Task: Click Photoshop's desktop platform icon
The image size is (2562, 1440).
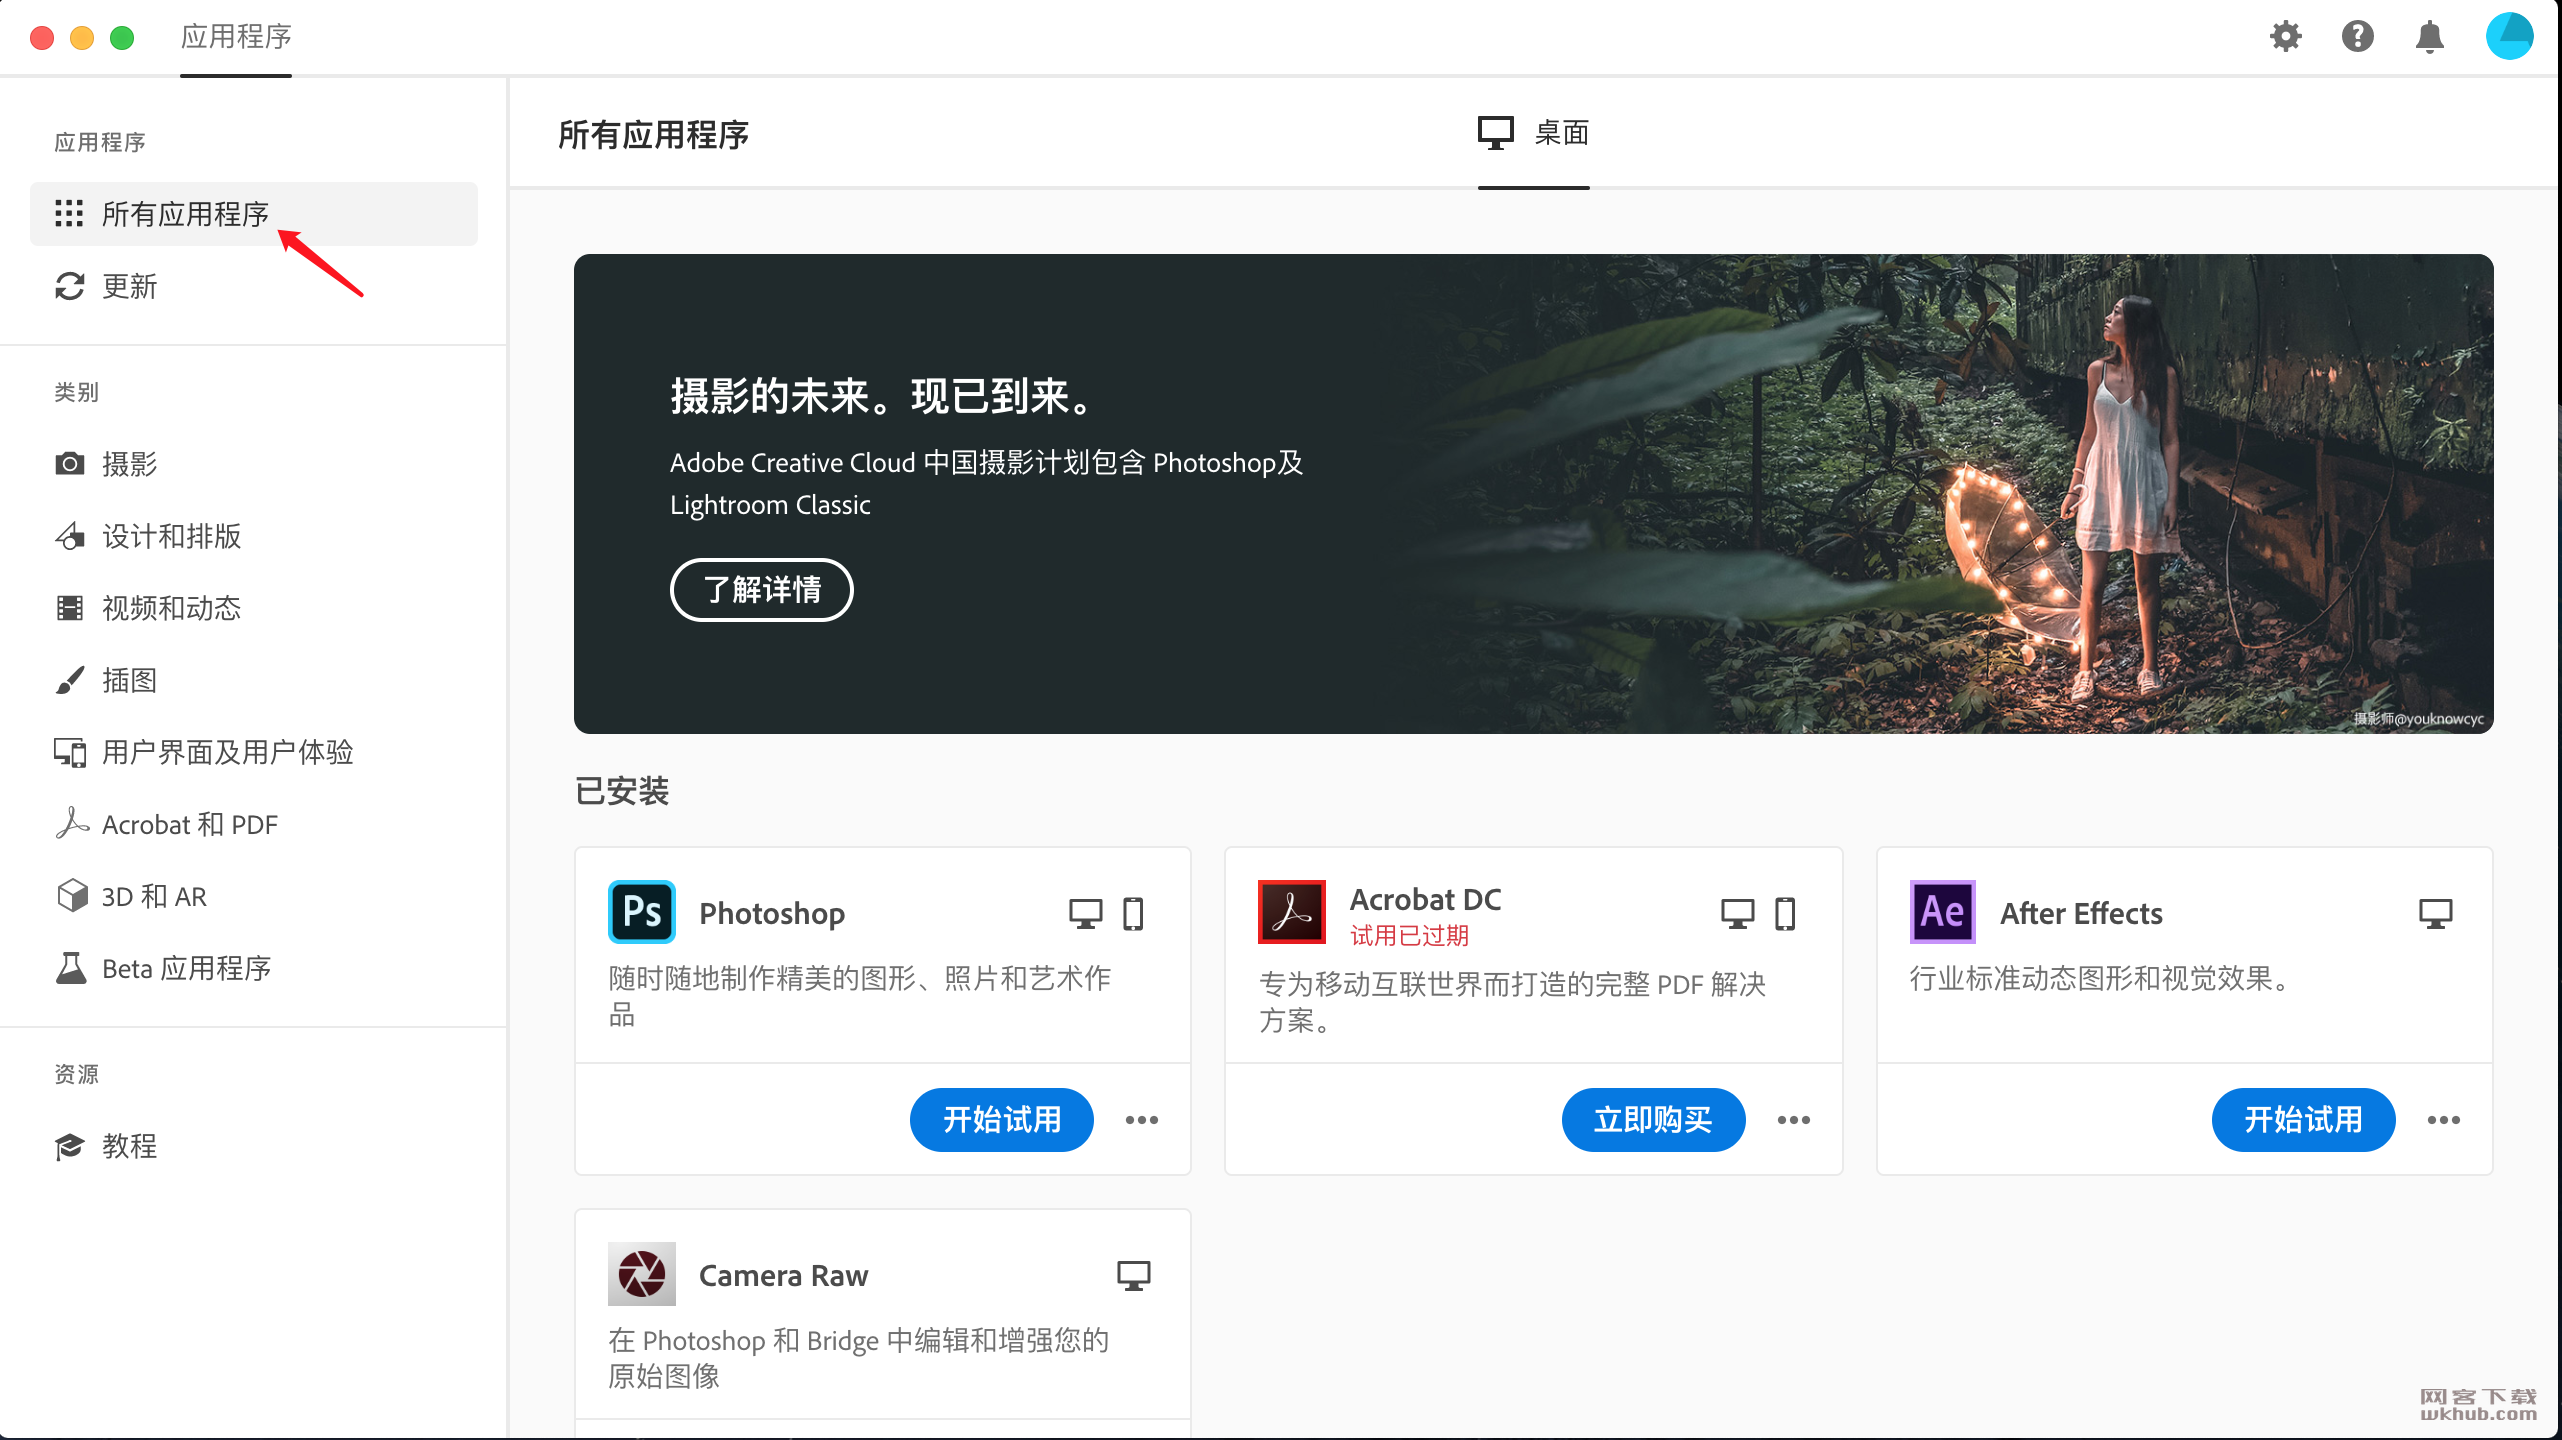Action: point(1085,913)
